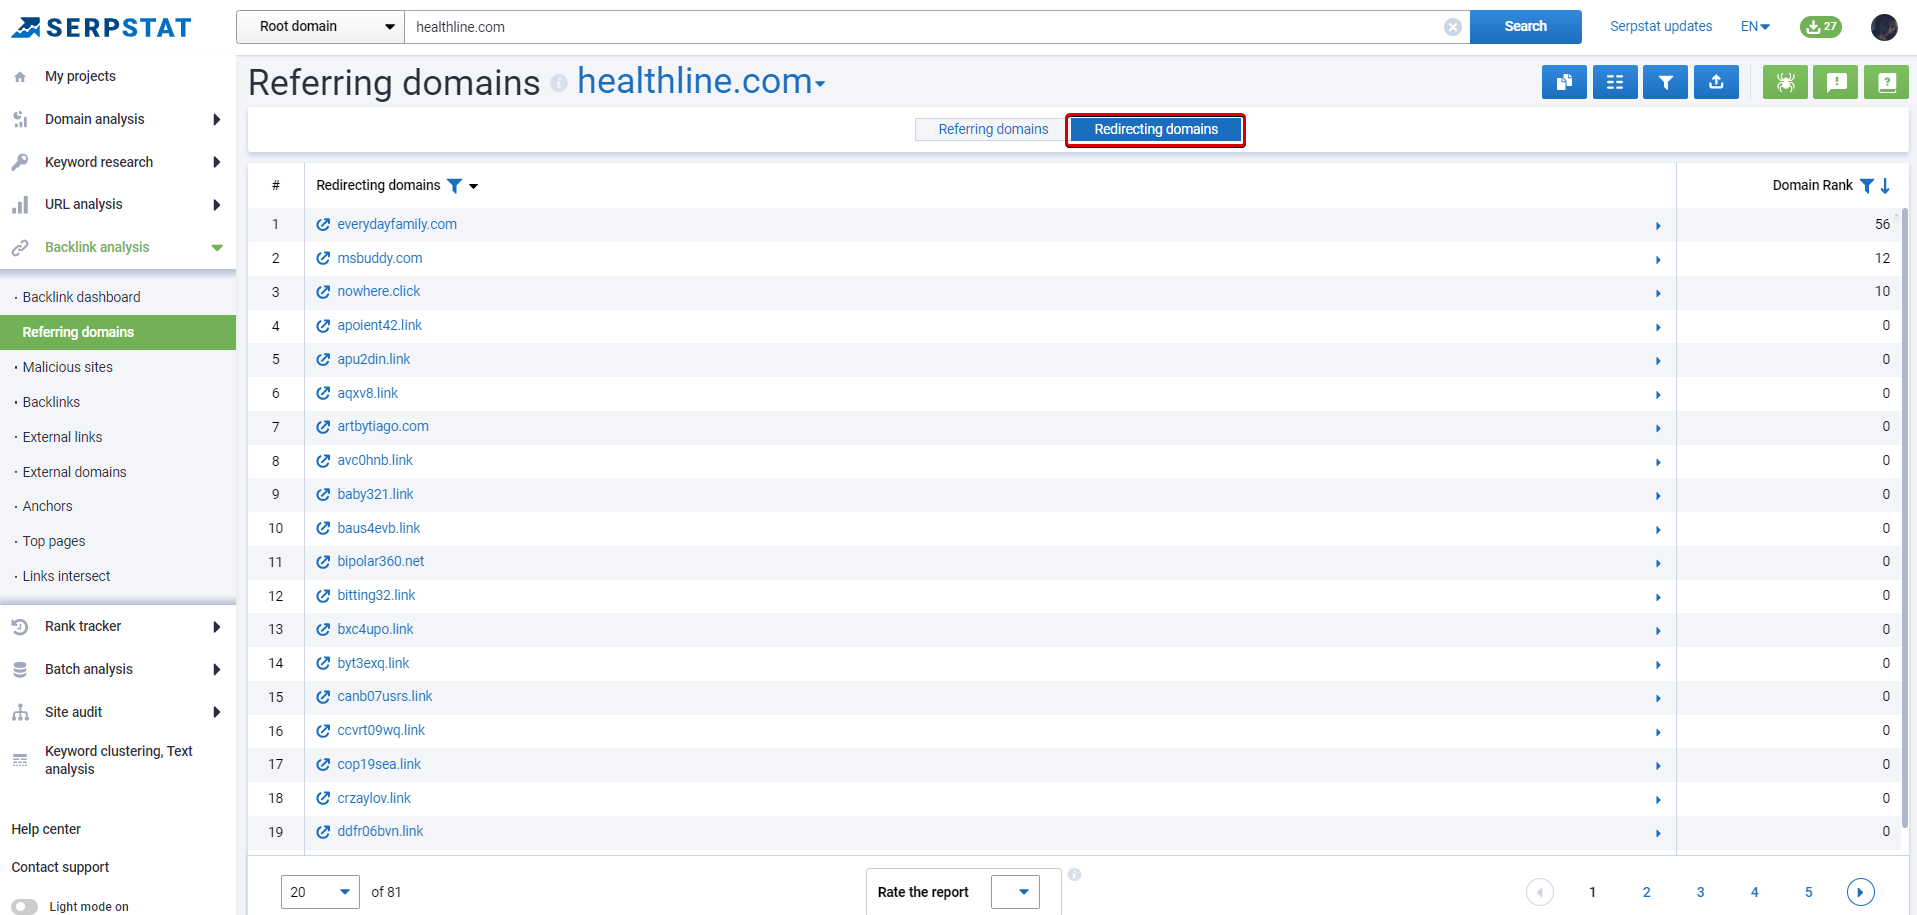
Task: Open Links intersect sidebar item
Action: pos(66,577)
